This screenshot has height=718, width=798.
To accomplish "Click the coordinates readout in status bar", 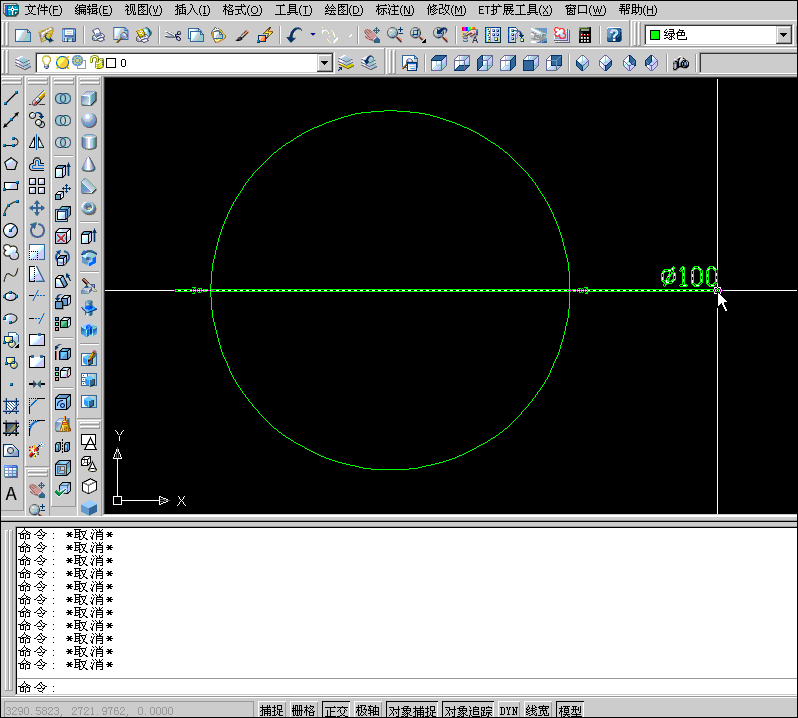I will point(129,710).
